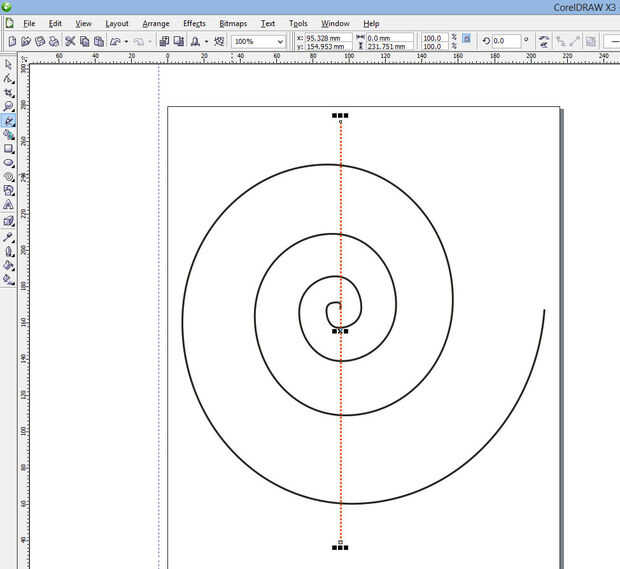Viewport: 620px width, 569px height.
Task: Select the Pick tool arrow
Action: pyautogui.click(x=9, y=64)
